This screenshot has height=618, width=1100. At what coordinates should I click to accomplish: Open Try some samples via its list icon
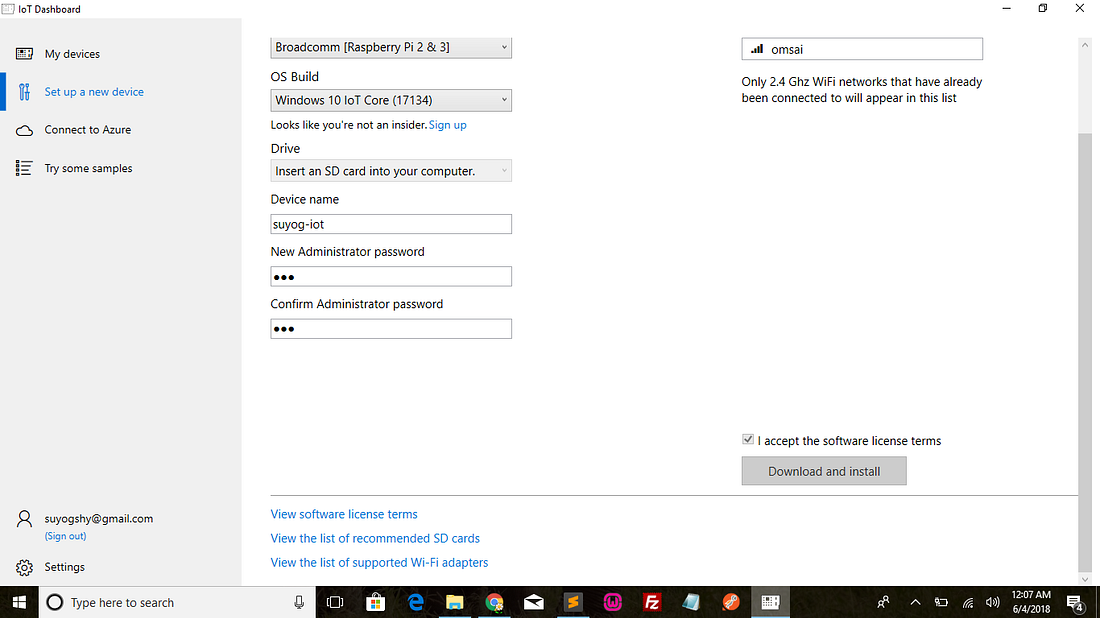[24, 167]
